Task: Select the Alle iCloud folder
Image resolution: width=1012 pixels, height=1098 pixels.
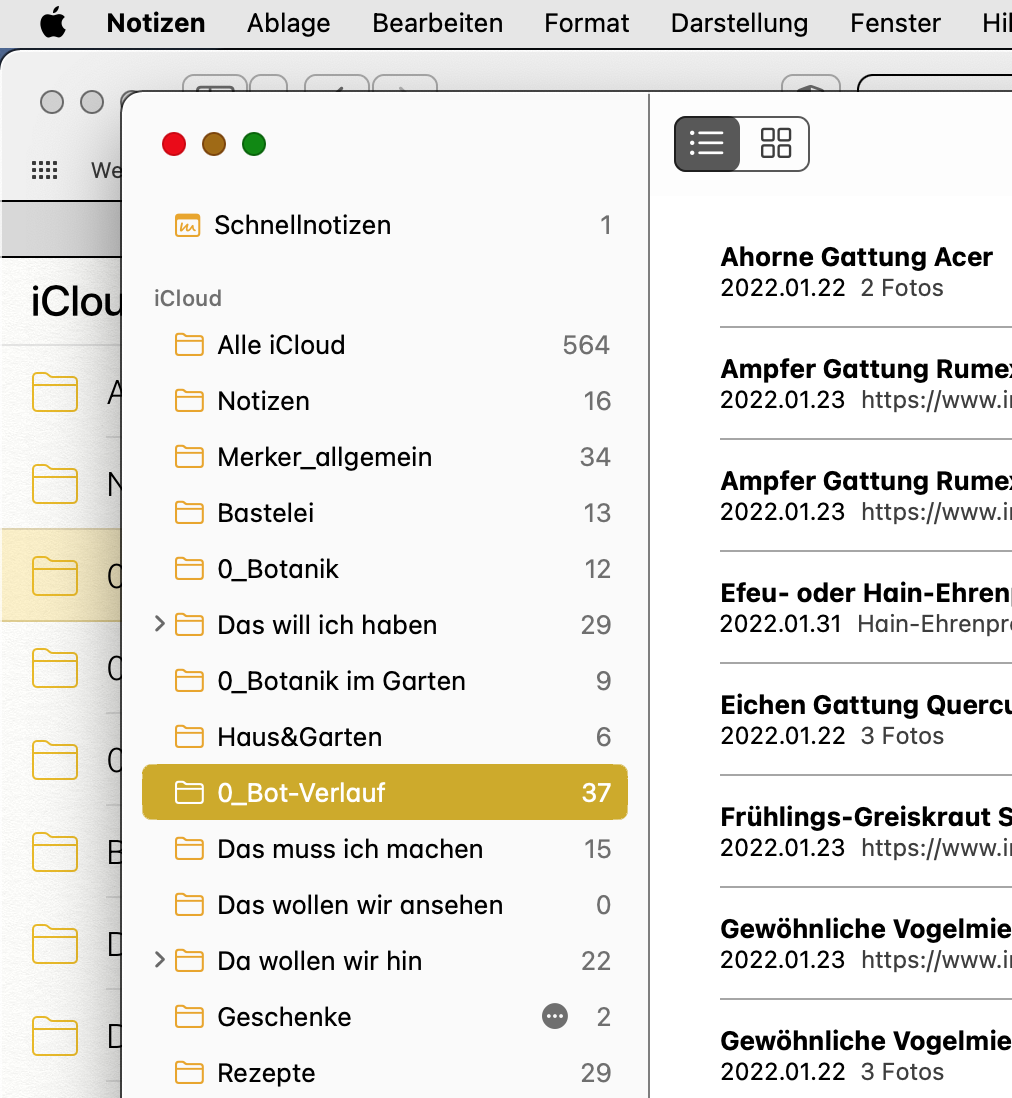Action: (x=384, y=345)
